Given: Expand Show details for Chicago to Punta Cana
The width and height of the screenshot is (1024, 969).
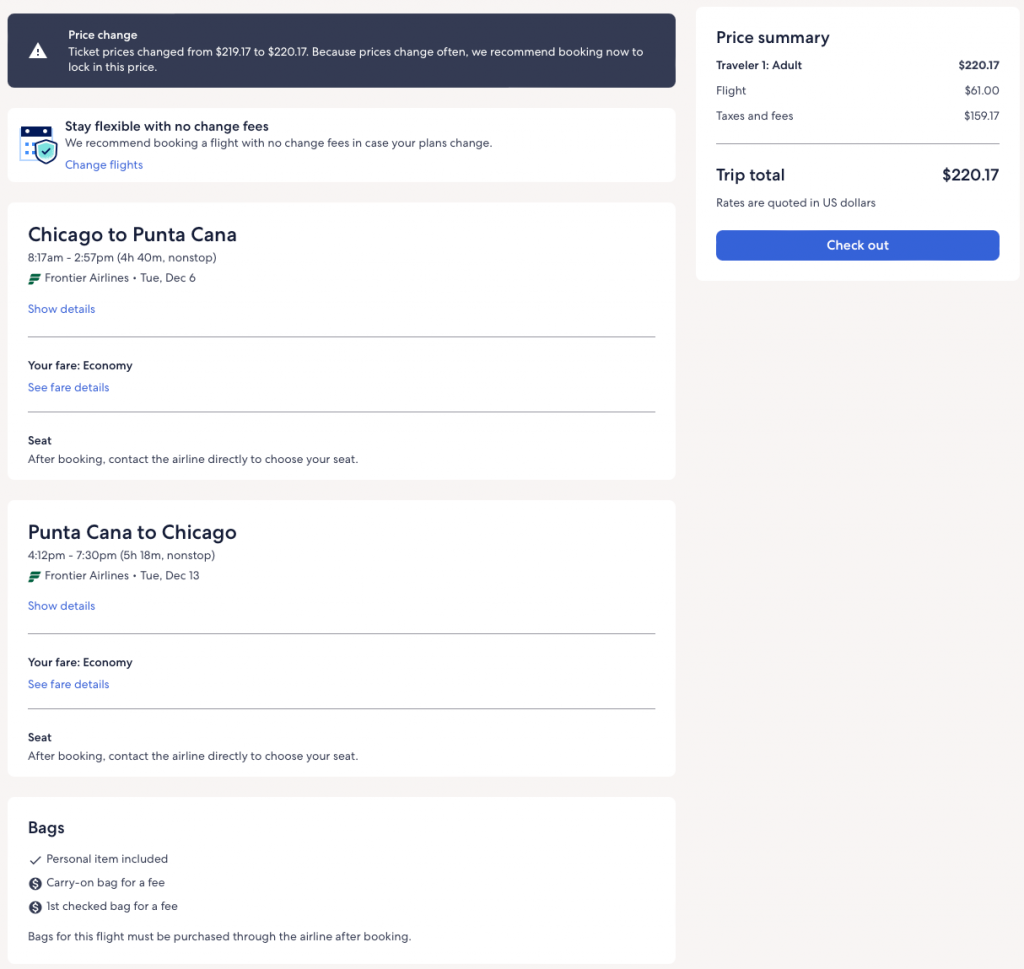Looking at the screenshot, I should [x=61, y=309].
